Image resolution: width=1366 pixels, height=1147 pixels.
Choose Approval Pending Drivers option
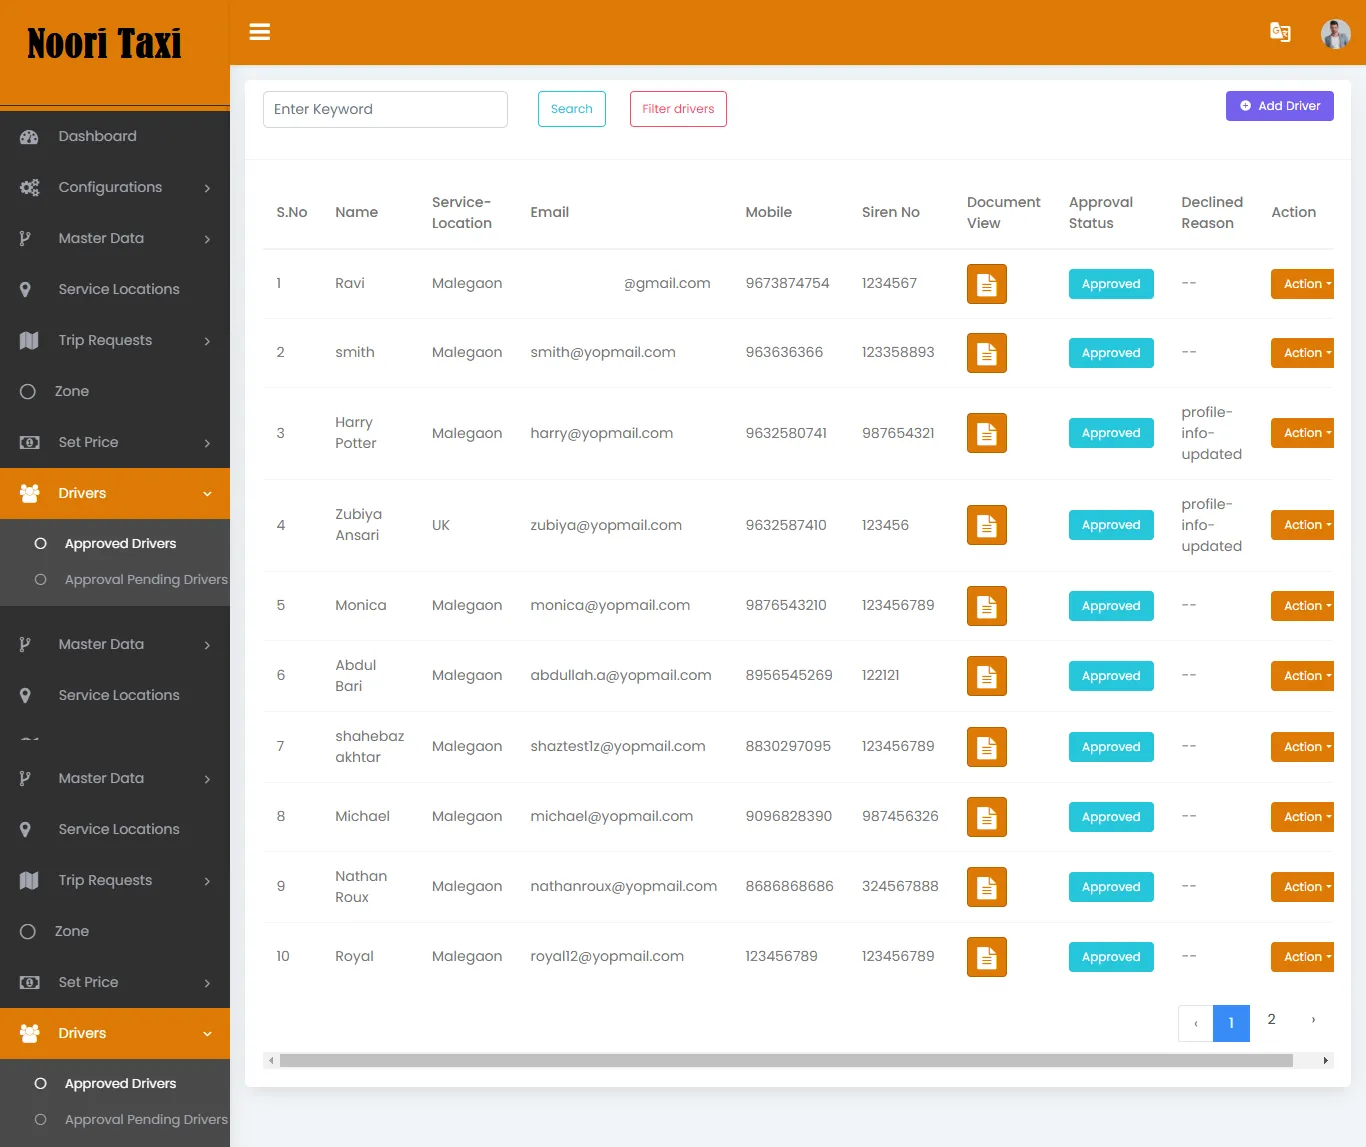pyautogui.click(x=40, y=579)
